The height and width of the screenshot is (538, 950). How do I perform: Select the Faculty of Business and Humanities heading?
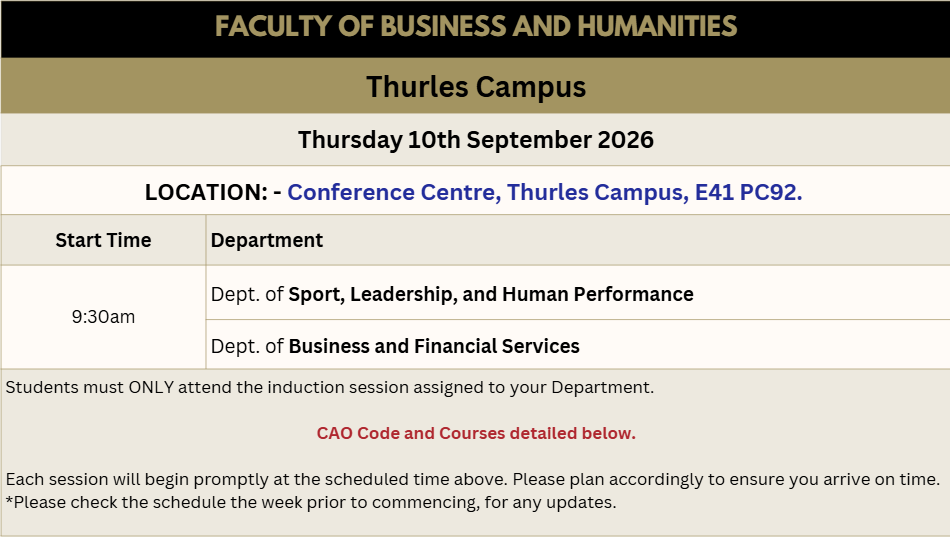[x=476, y=27]
